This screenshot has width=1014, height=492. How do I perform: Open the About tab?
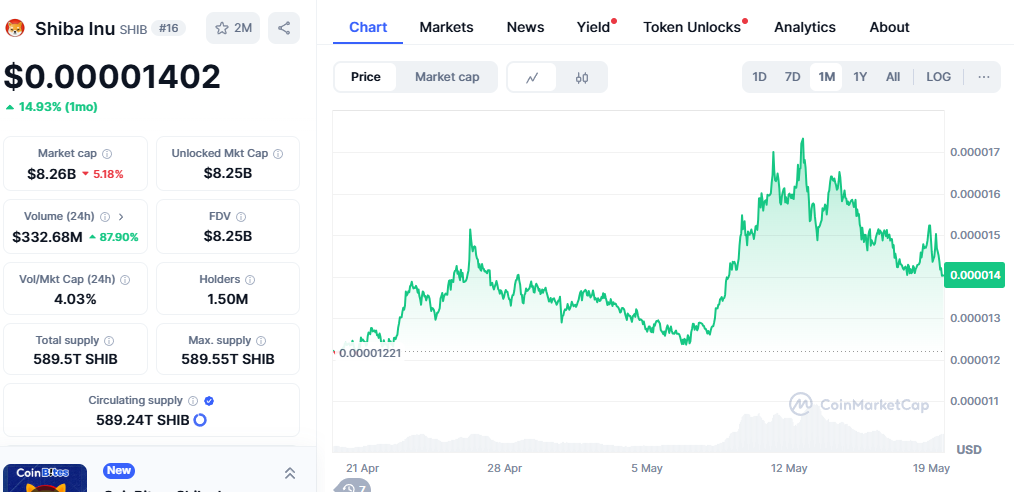click(889, 27)
